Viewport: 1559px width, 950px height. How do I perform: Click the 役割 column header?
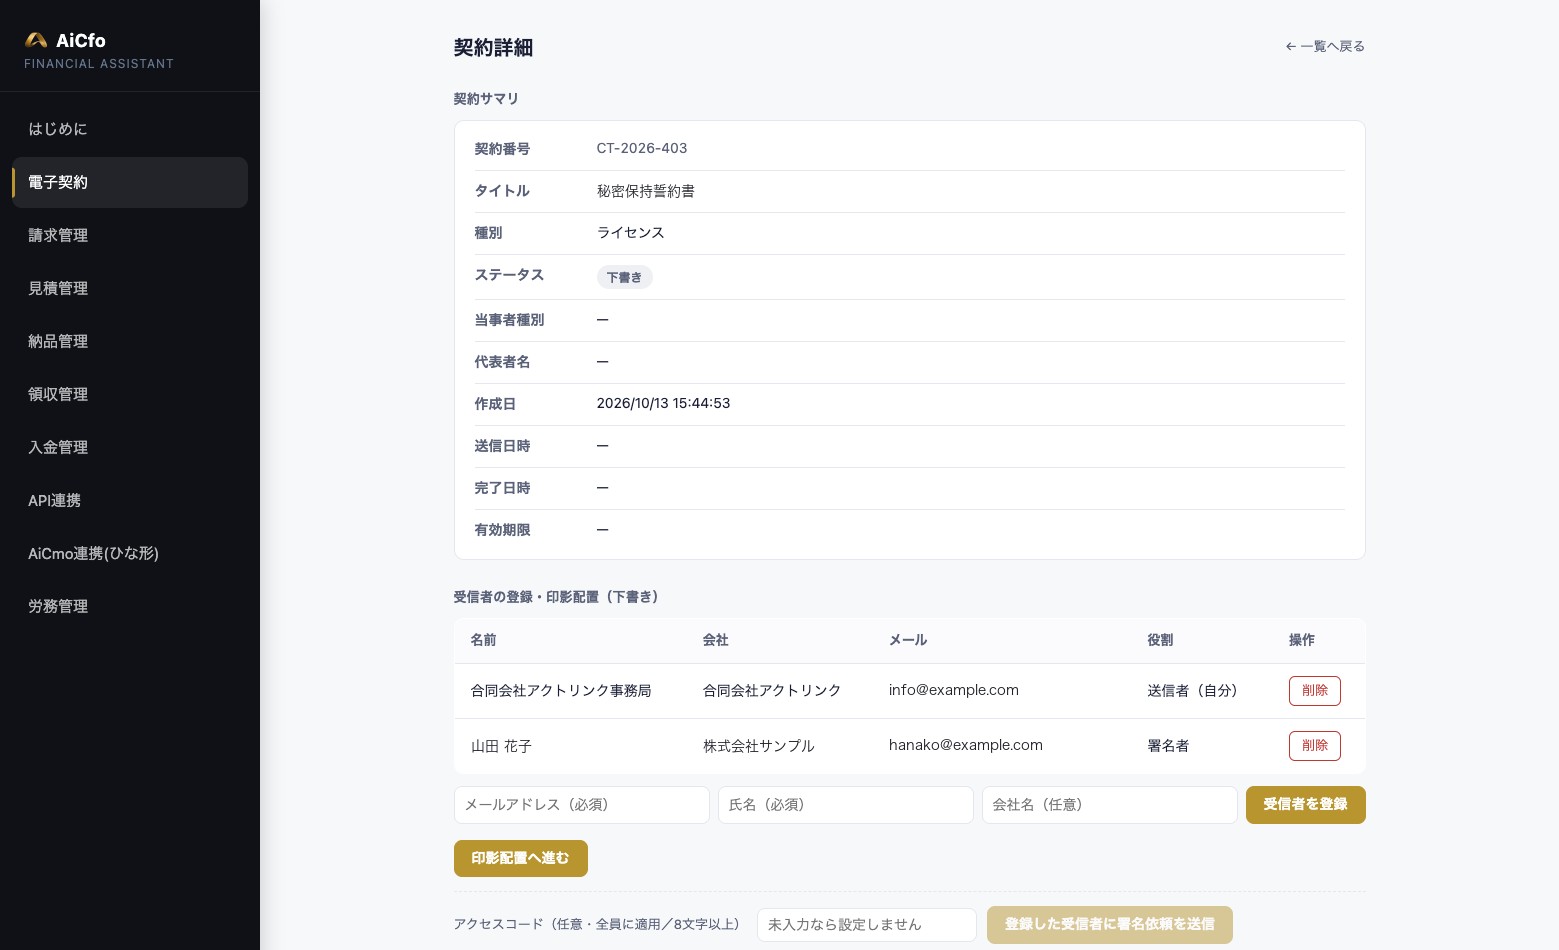(x=1160, y=640)
